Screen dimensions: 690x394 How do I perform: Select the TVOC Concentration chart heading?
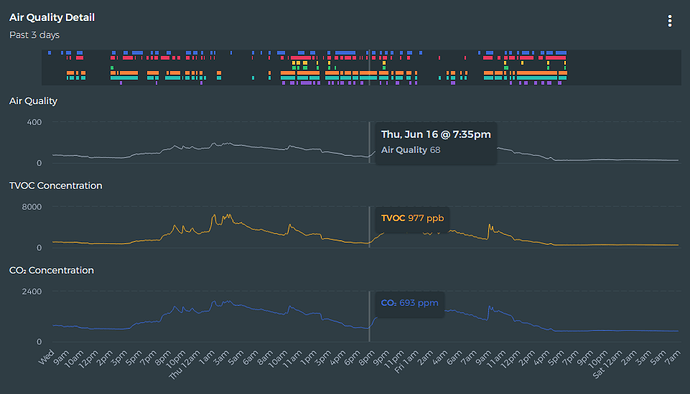pyautogui.click(x=56, y=186)
